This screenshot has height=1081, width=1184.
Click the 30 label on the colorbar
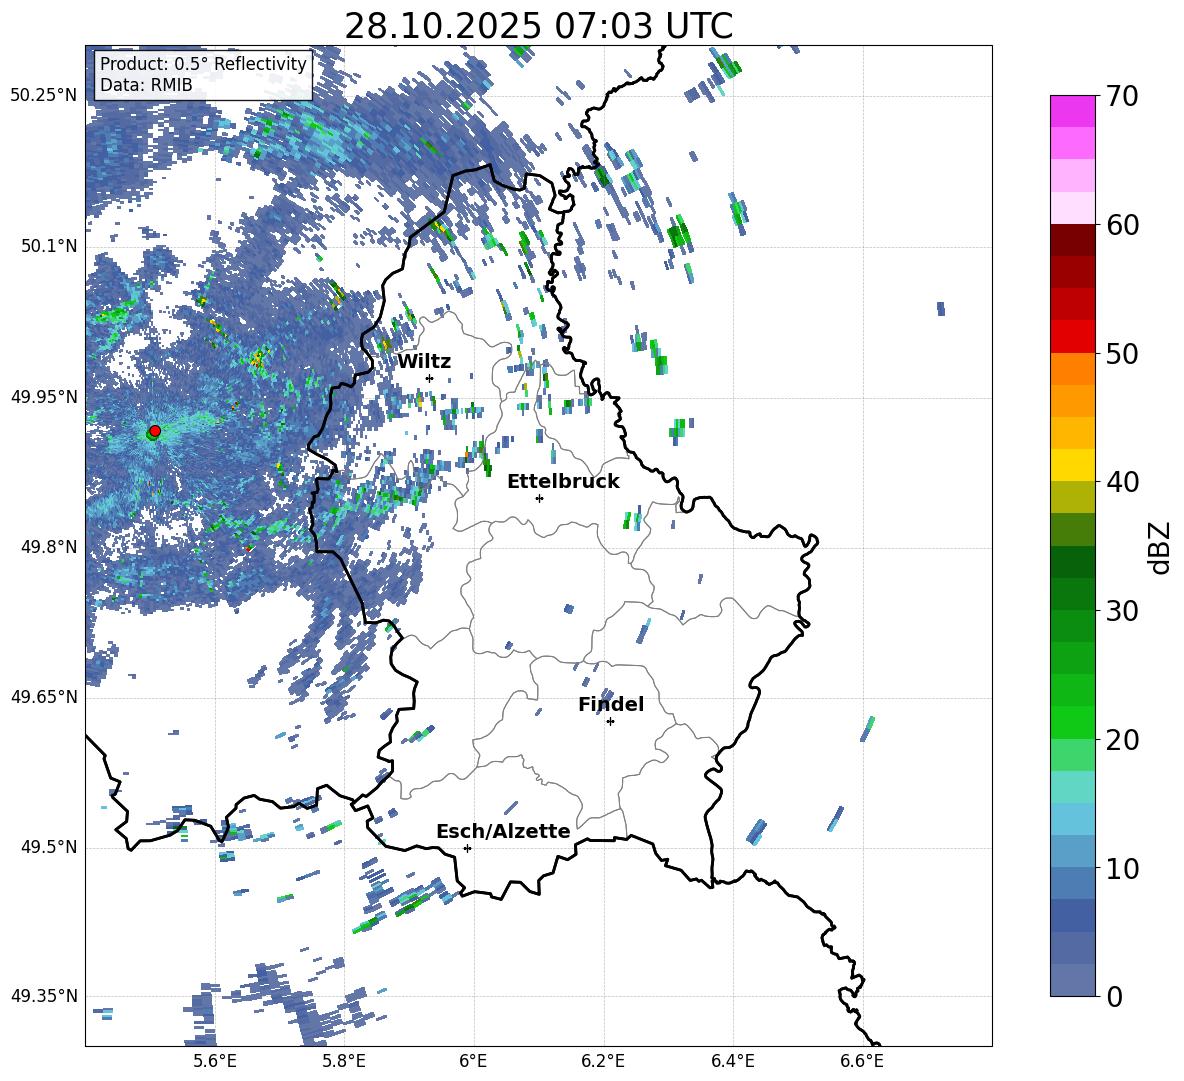(x=1121, y=611)
